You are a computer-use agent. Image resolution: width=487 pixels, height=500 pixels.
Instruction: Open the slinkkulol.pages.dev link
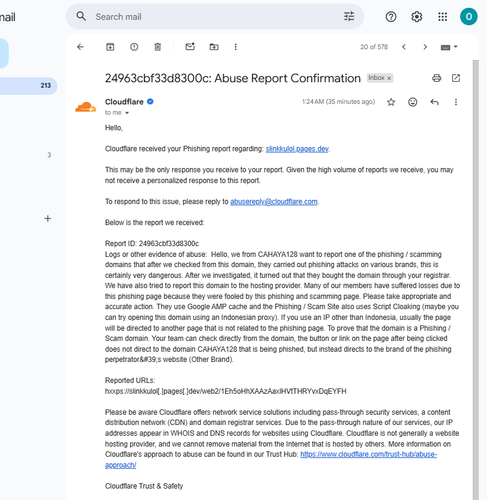[x=297, y=149]
